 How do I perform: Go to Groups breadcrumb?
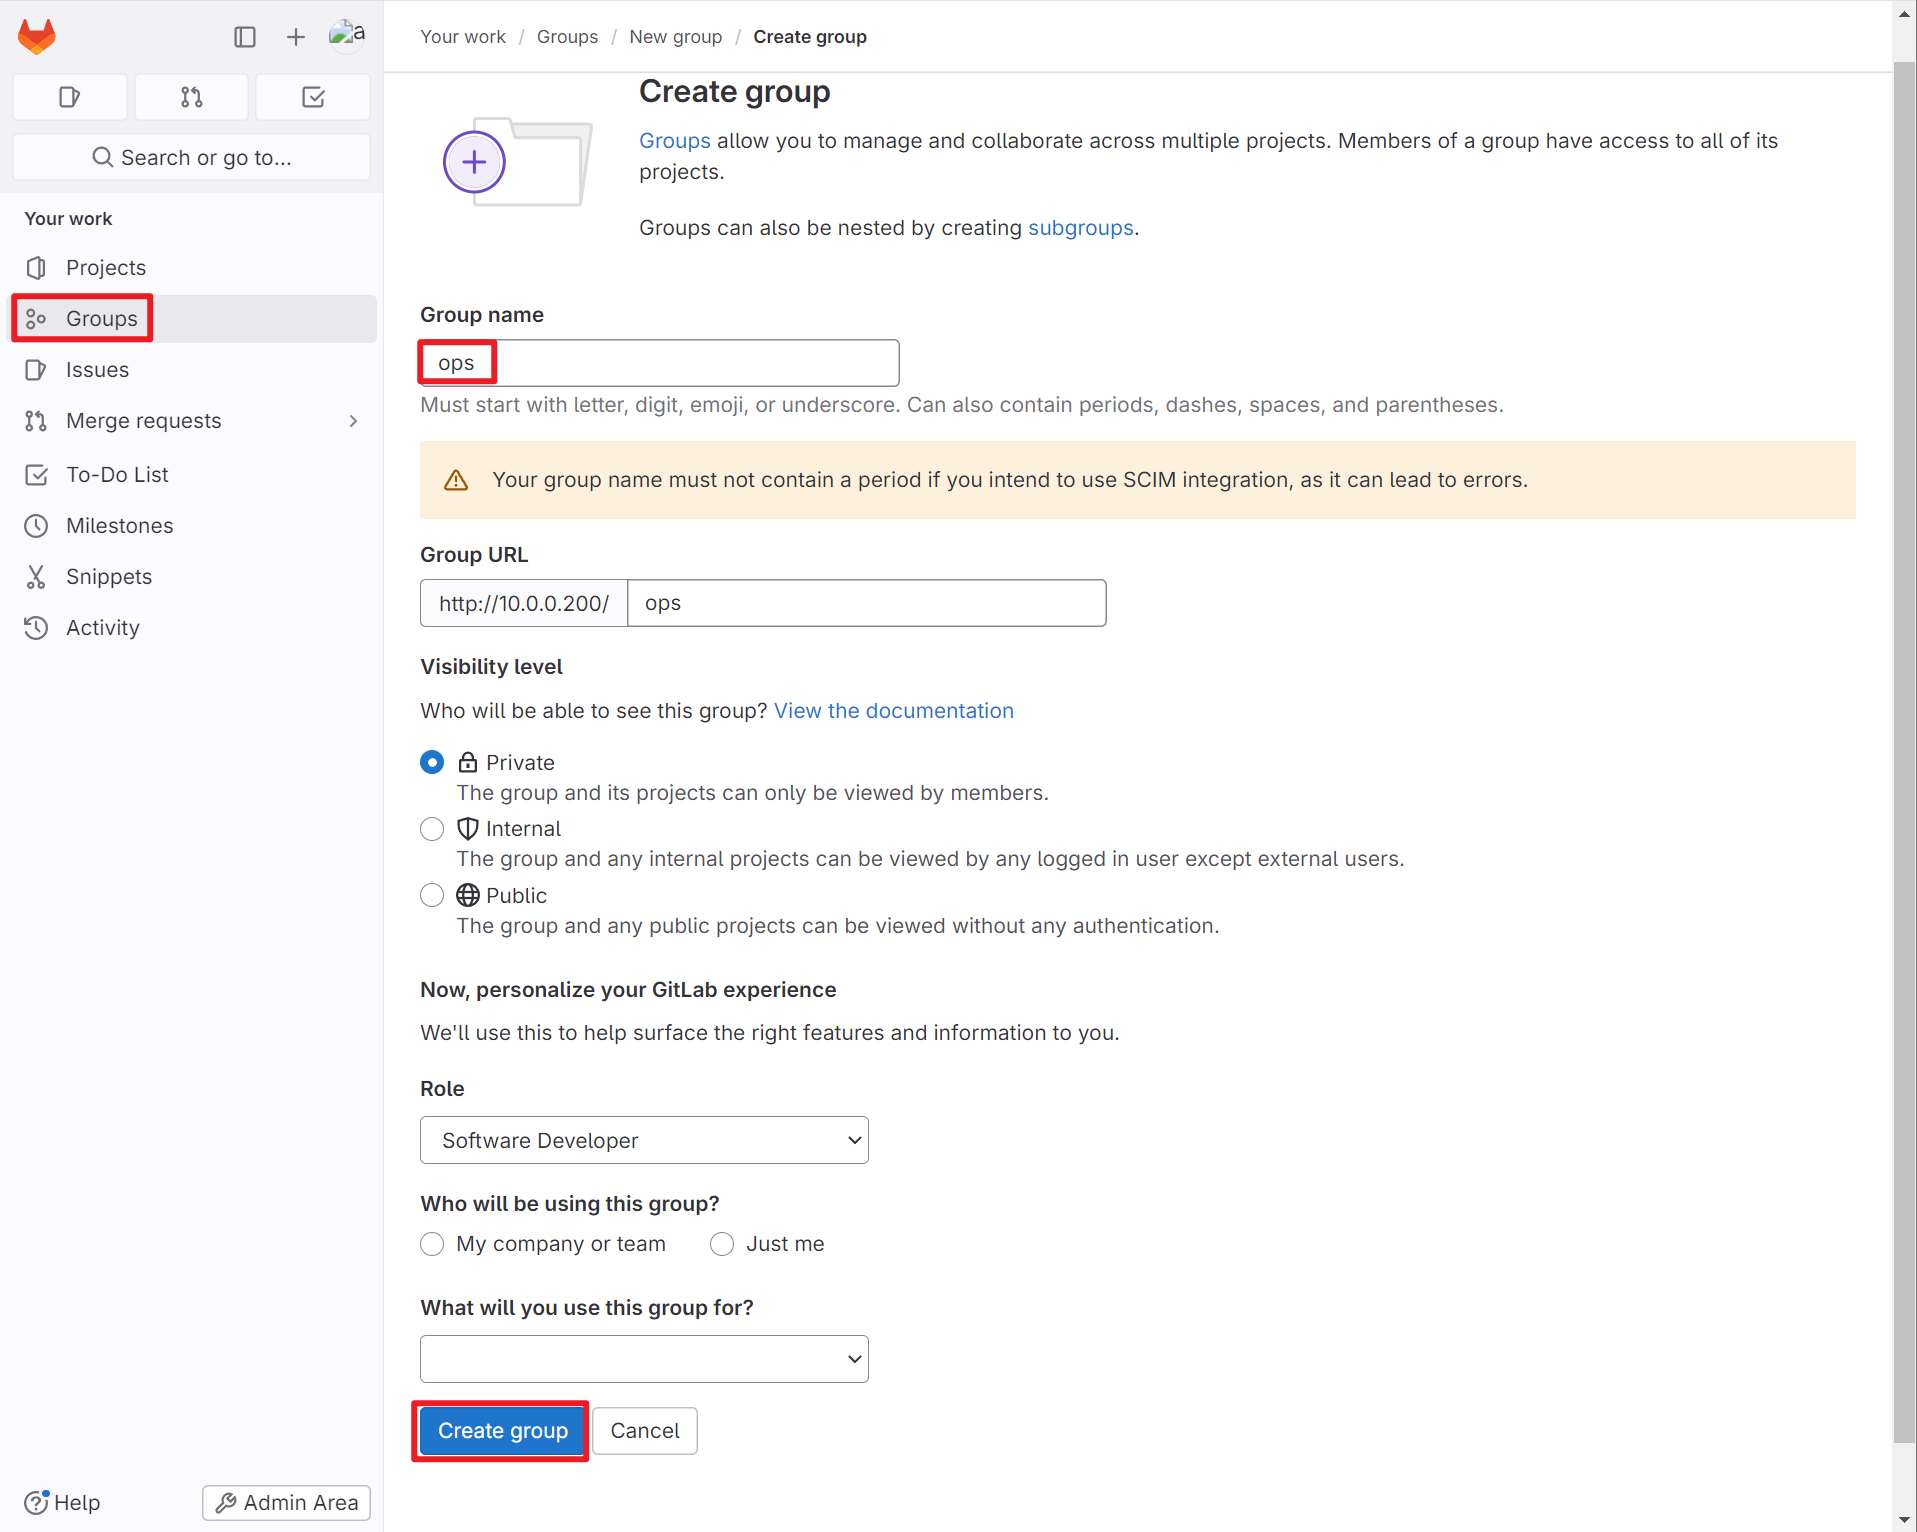coord(567,37)
